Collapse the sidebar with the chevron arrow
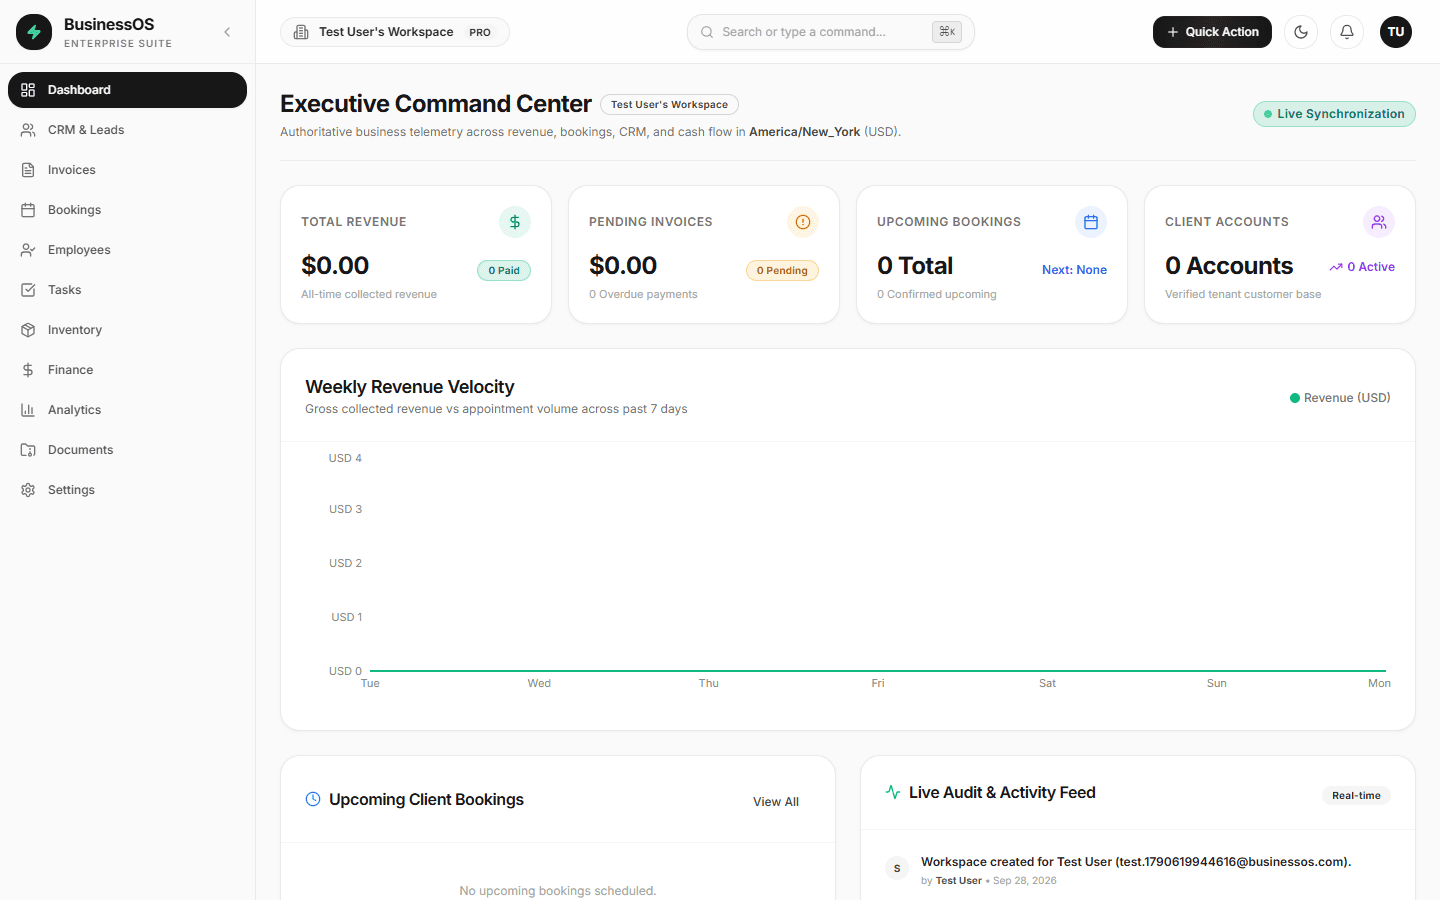 pyautogui.click(x=227, y=32)
